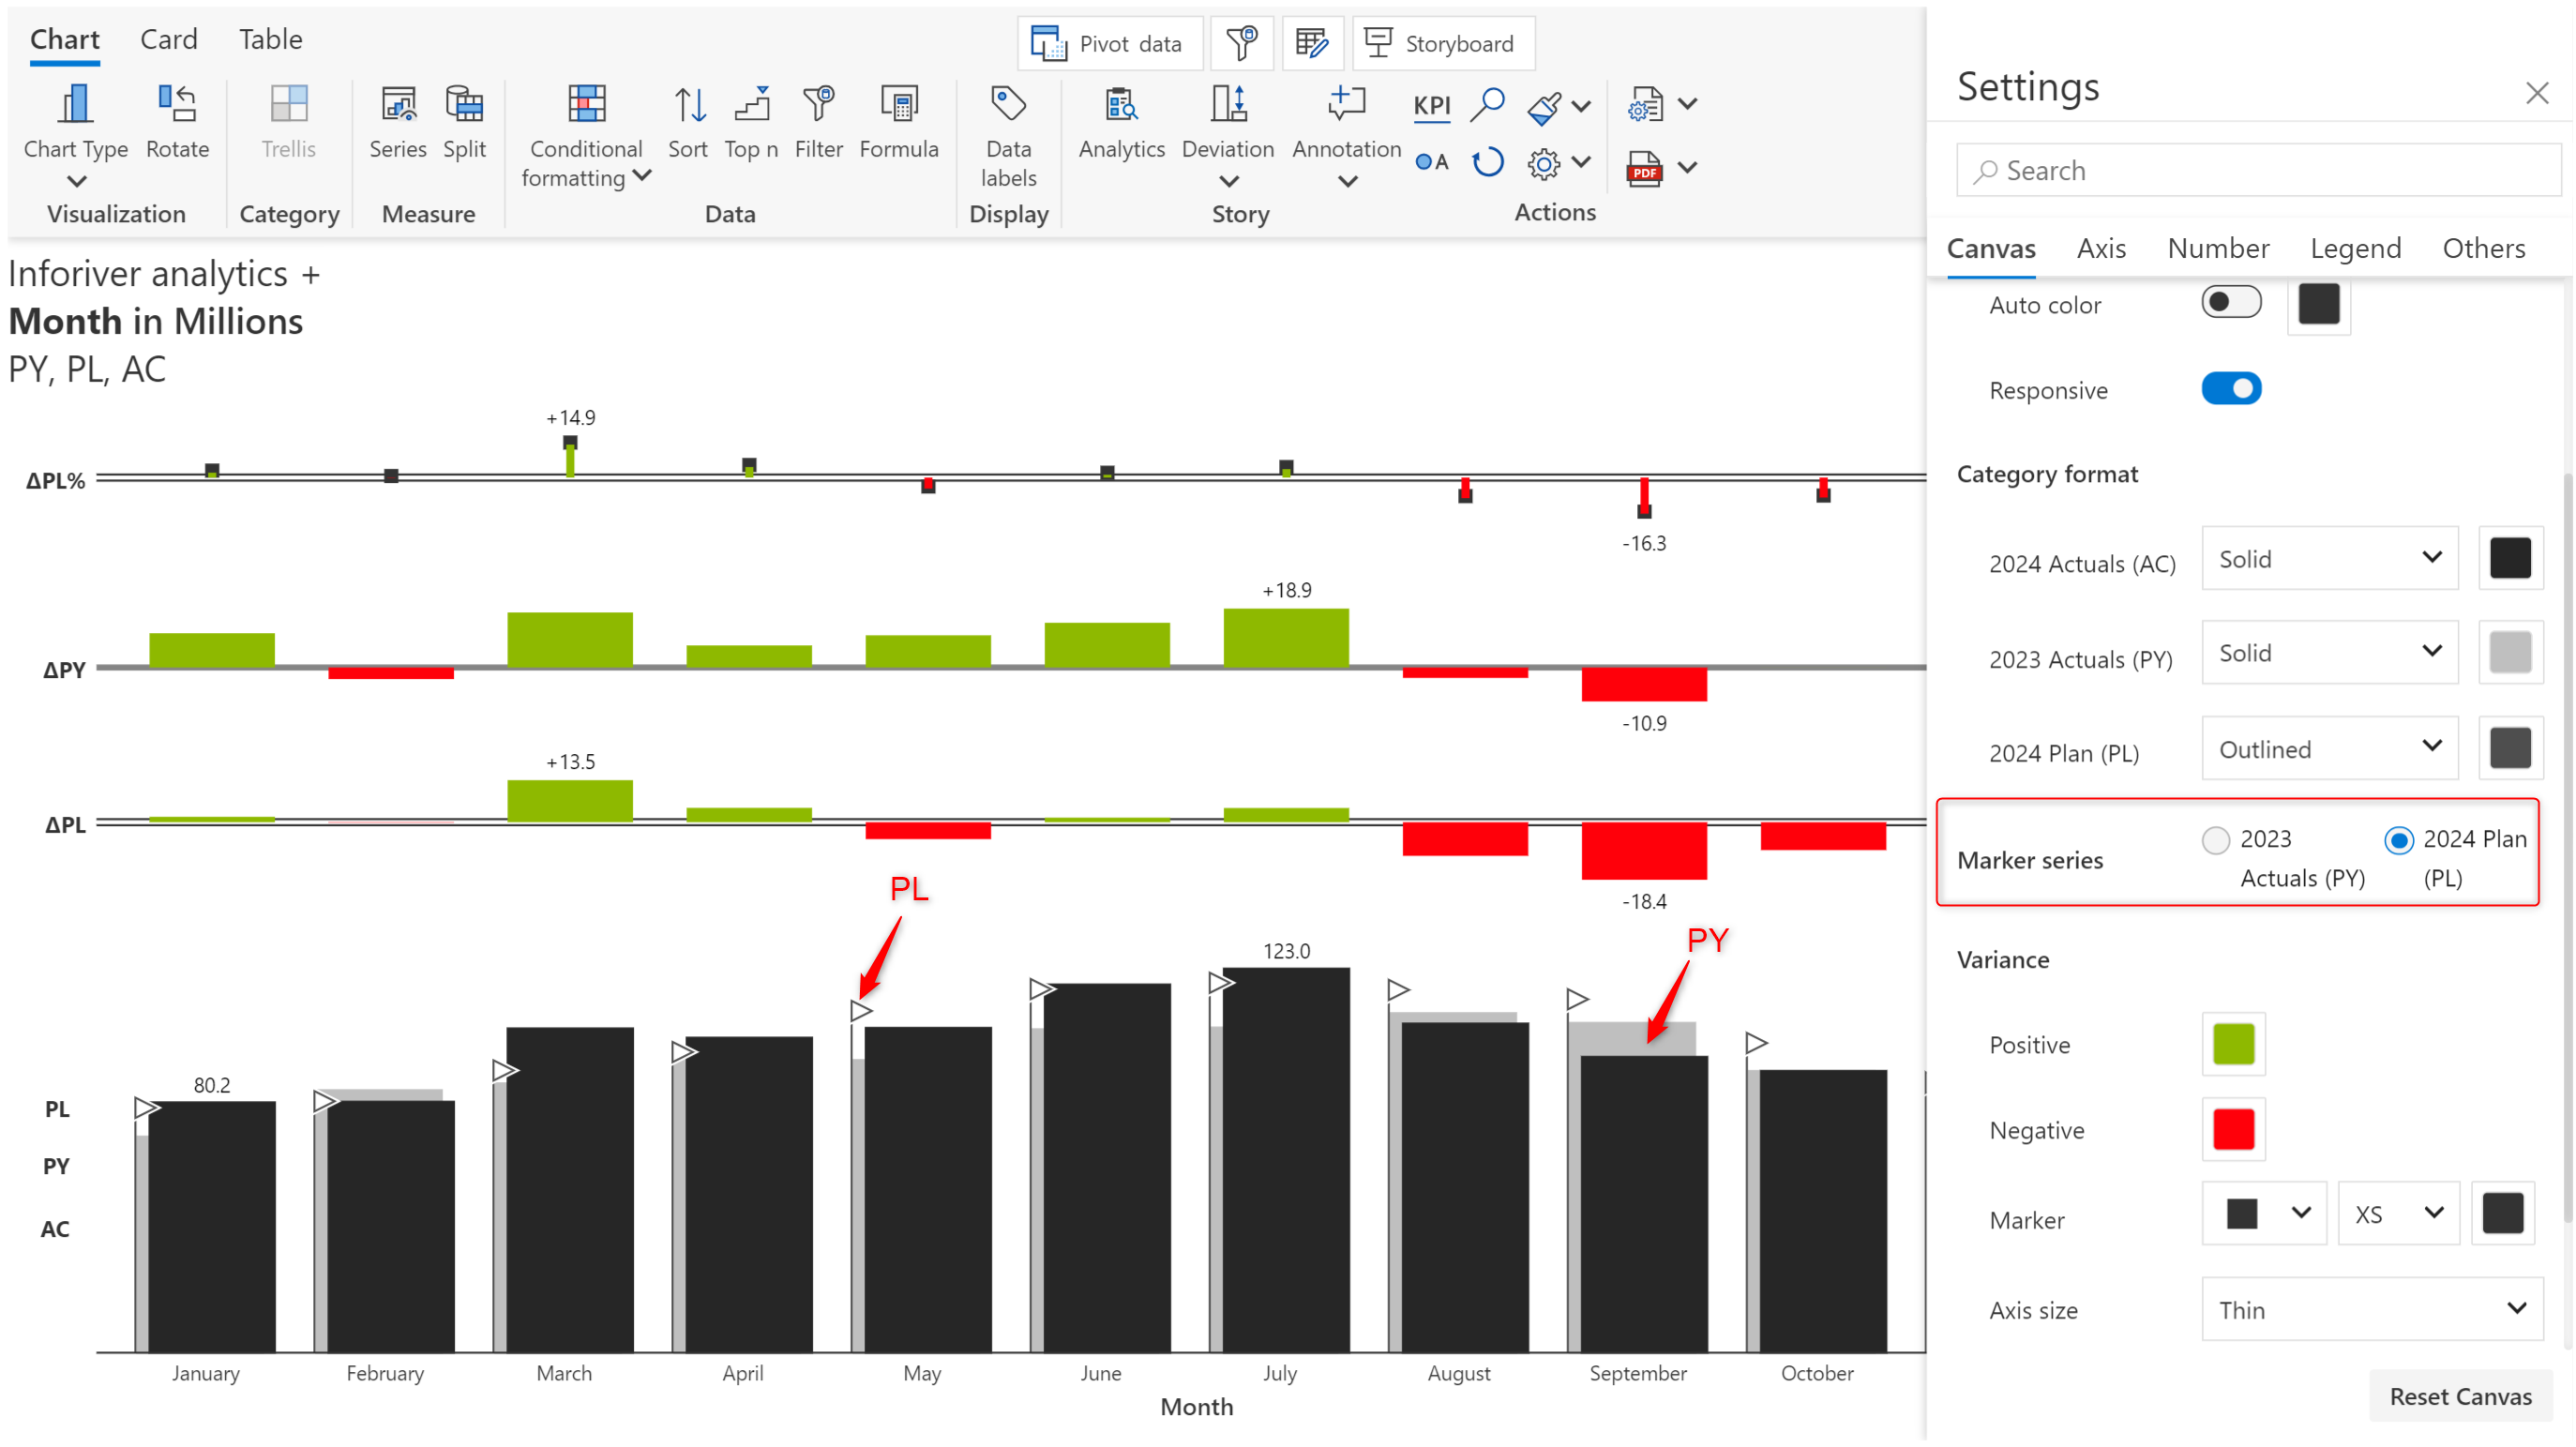Switch to the Table tab
Screen dimensions: 2576x1447
[270, 39]
